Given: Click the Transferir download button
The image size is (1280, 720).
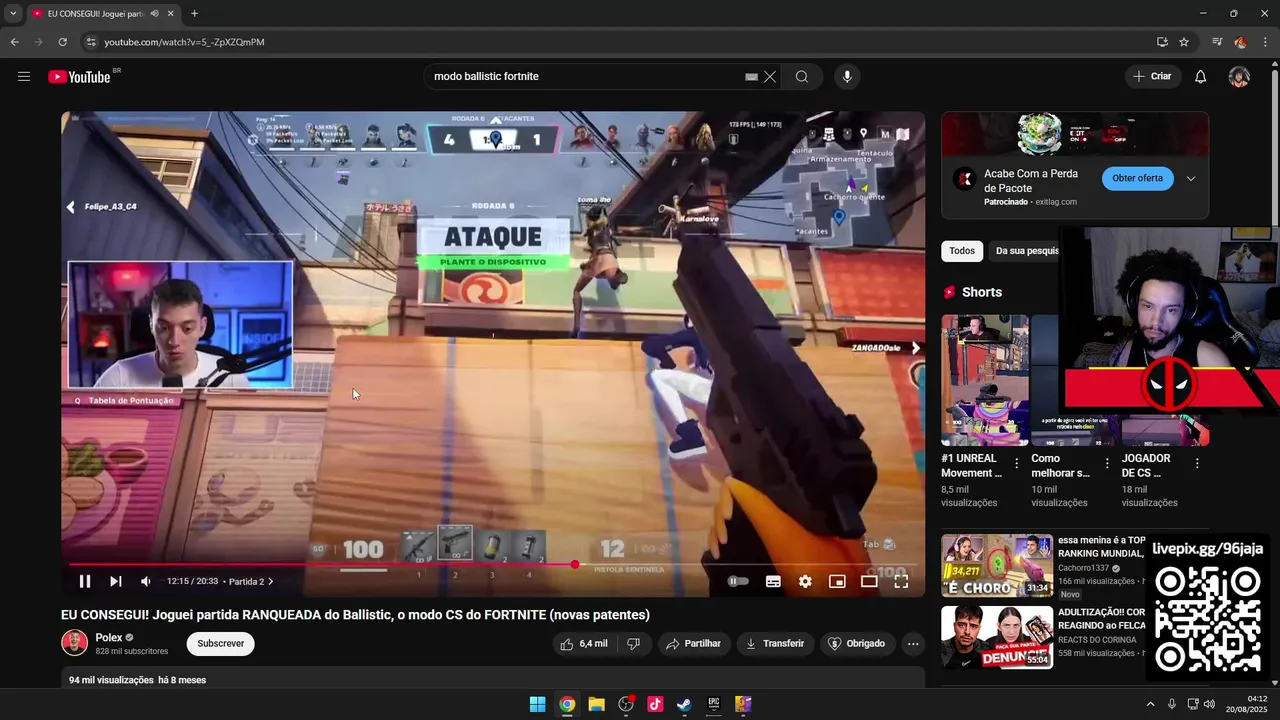Looking at the screenshot, I should [774, 644].
